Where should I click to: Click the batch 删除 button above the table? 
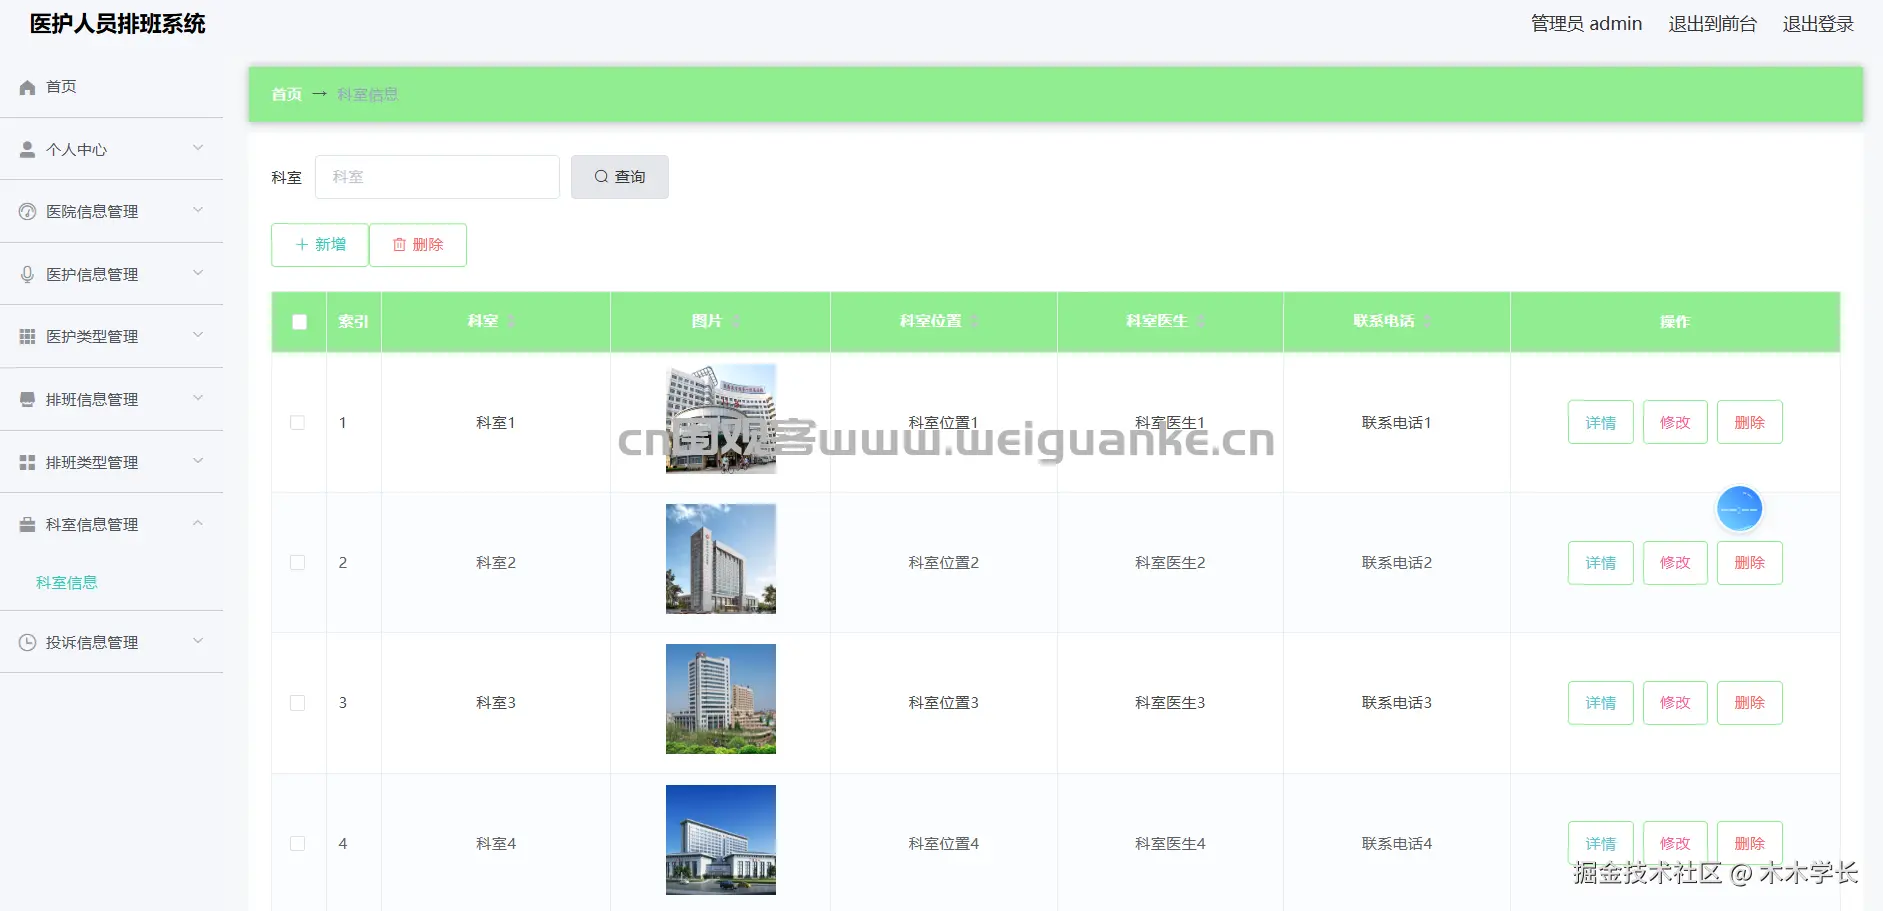418,245
